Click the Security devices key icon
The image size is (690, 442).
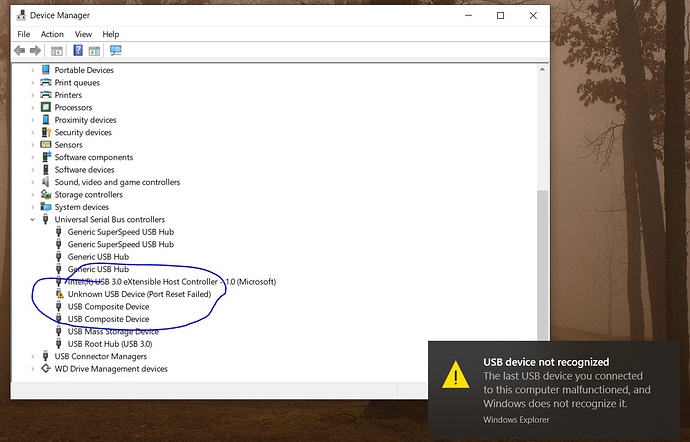pyautogui.click(x=46, y=132)
